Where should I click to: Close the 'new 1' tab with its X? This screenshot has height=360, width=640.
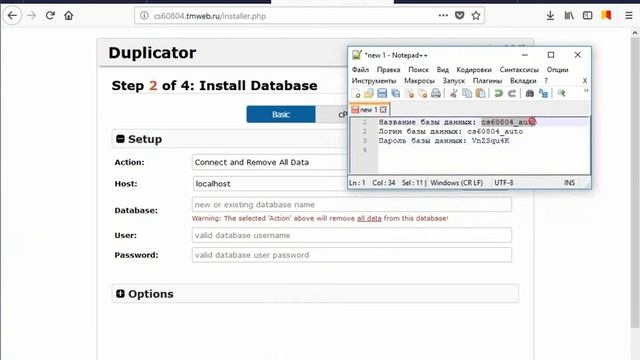pyautogui.click(x=383, y=110)
